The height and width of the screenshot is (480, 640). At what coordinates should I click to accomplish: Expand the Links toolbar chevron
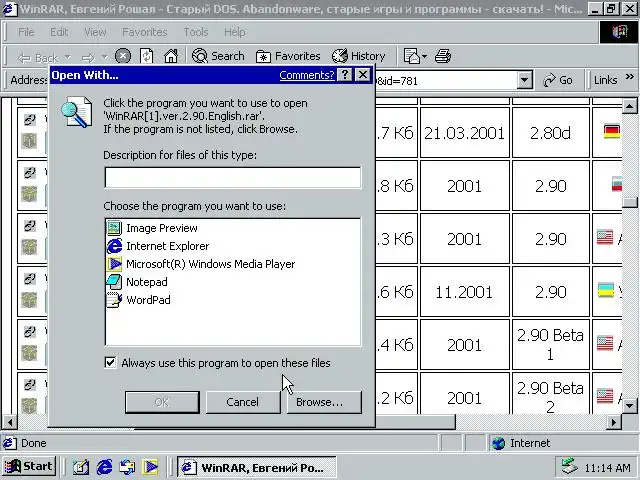pyautogui.click(x=630, y=76)
